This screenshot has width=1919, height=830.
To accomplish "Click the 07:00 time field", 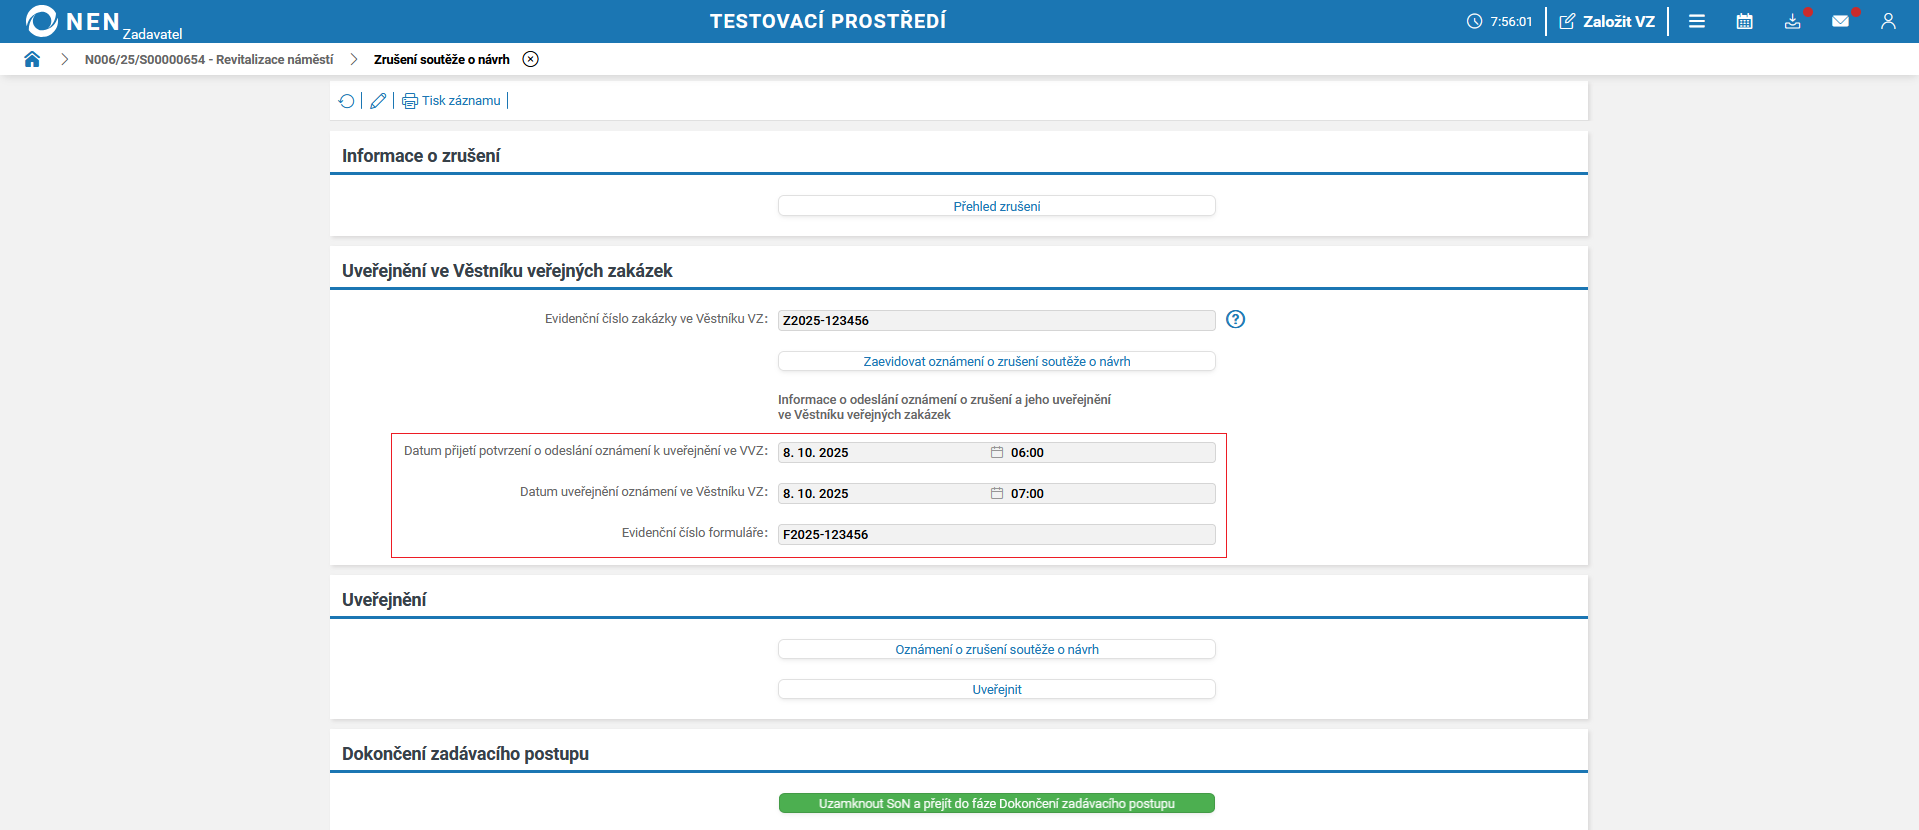I will click(x=1111, y=493).
